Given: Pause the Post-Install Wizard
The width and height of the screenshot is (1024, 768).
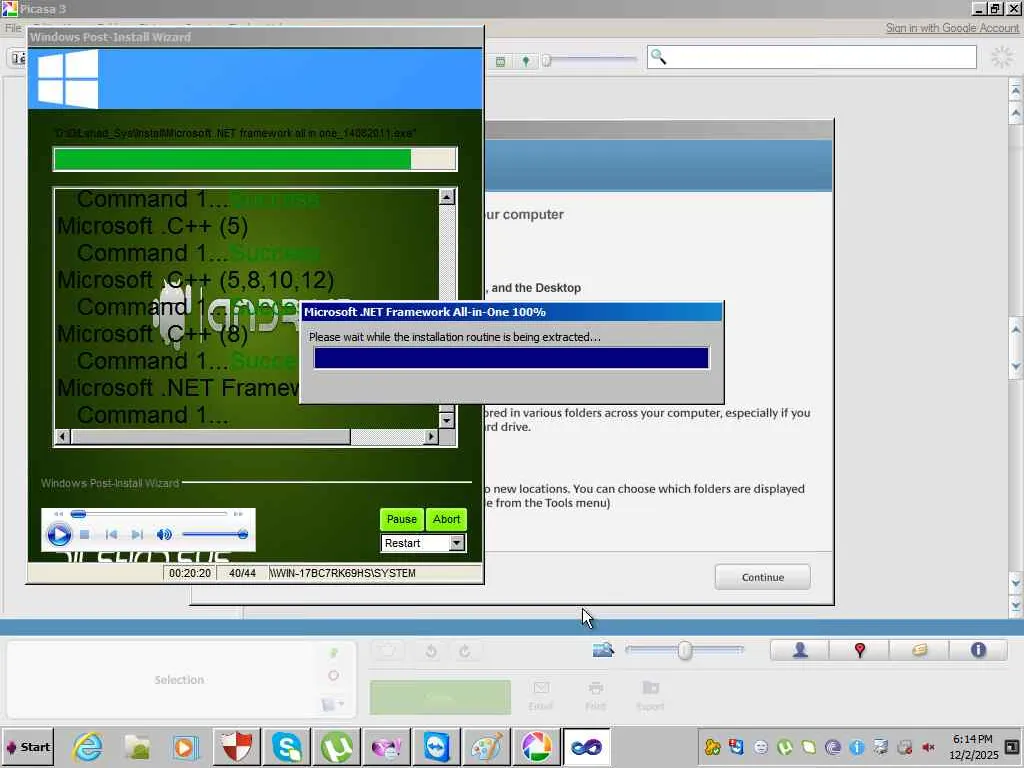Looking at the screenshot, I should pos(402,519).
